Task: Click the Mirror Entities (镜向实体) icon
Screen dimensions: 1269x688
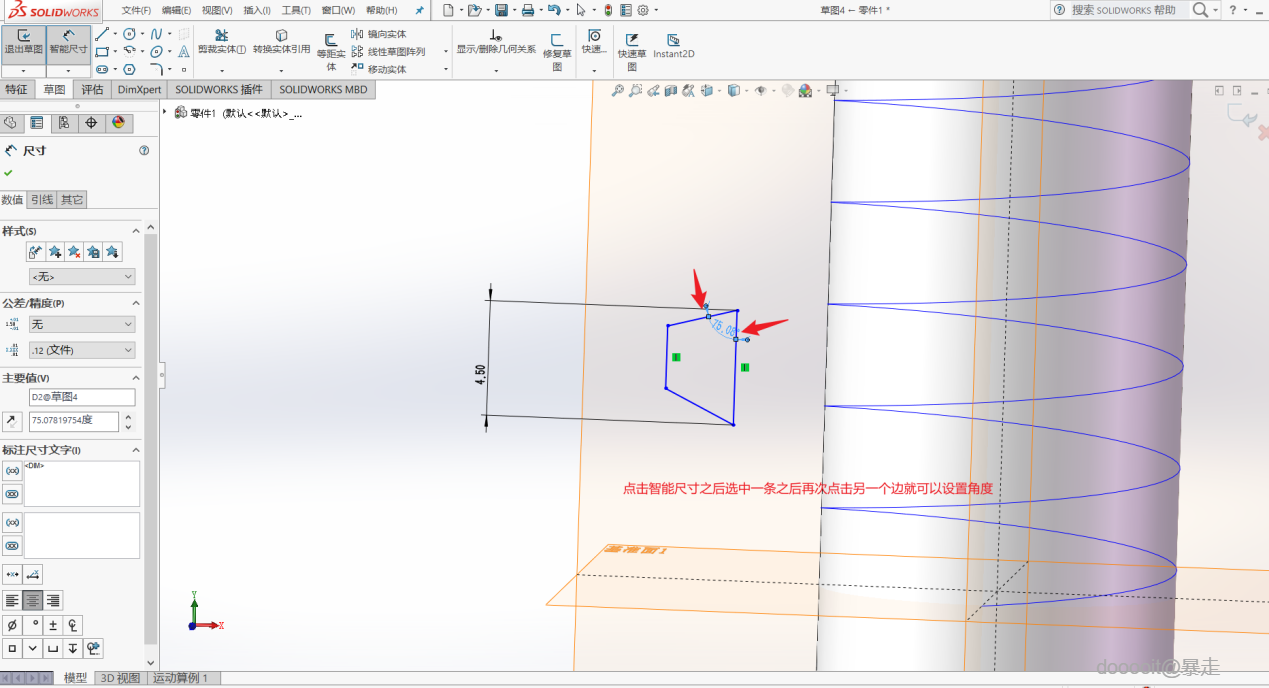Action: (x=358, y=34)
